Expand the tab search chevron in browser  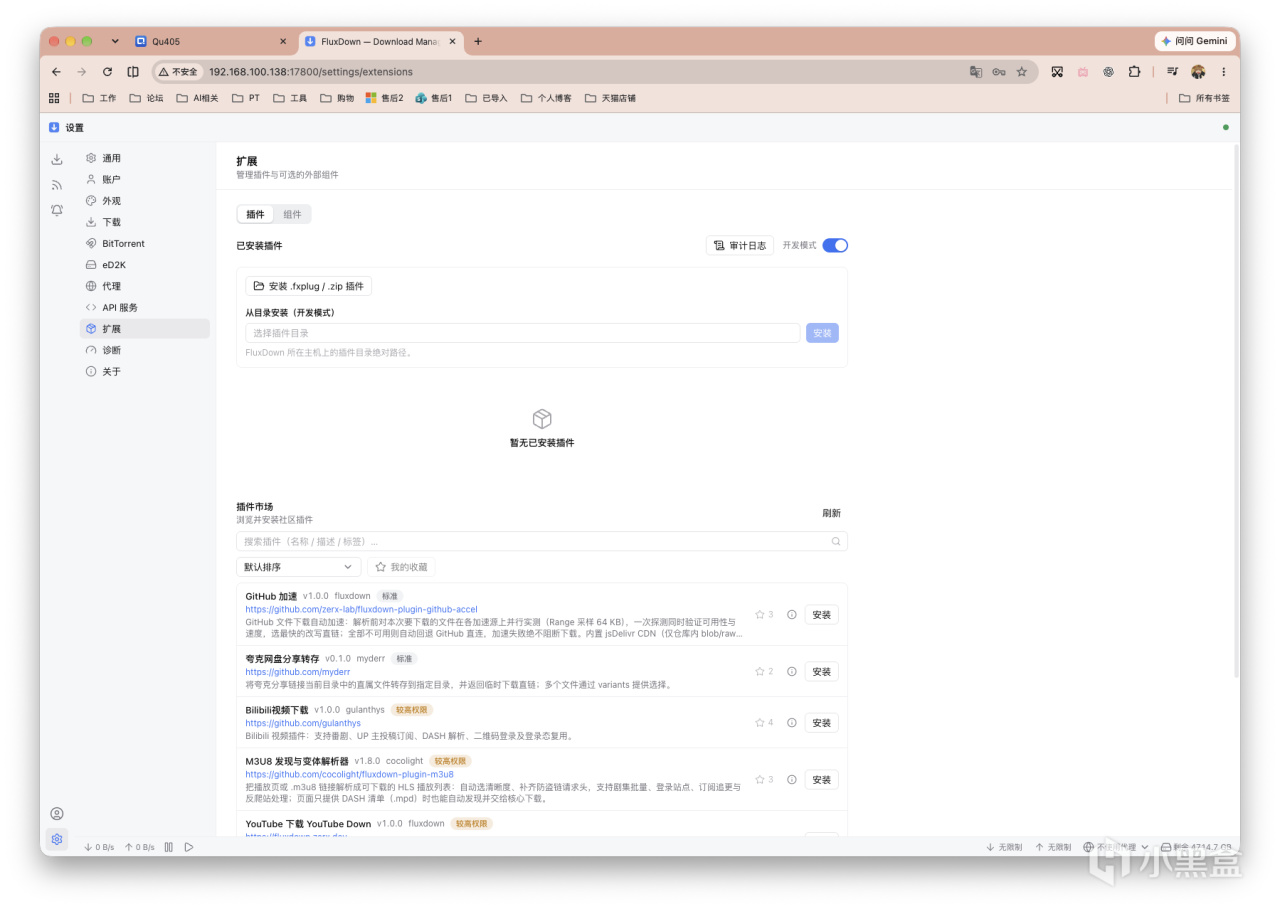115,41
